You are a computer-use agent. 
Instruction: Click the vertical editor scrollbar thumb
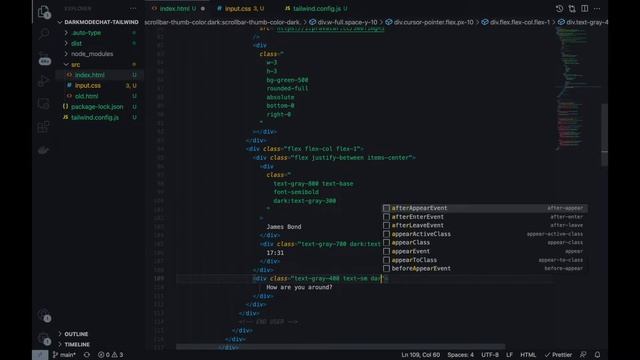(604, 135)
